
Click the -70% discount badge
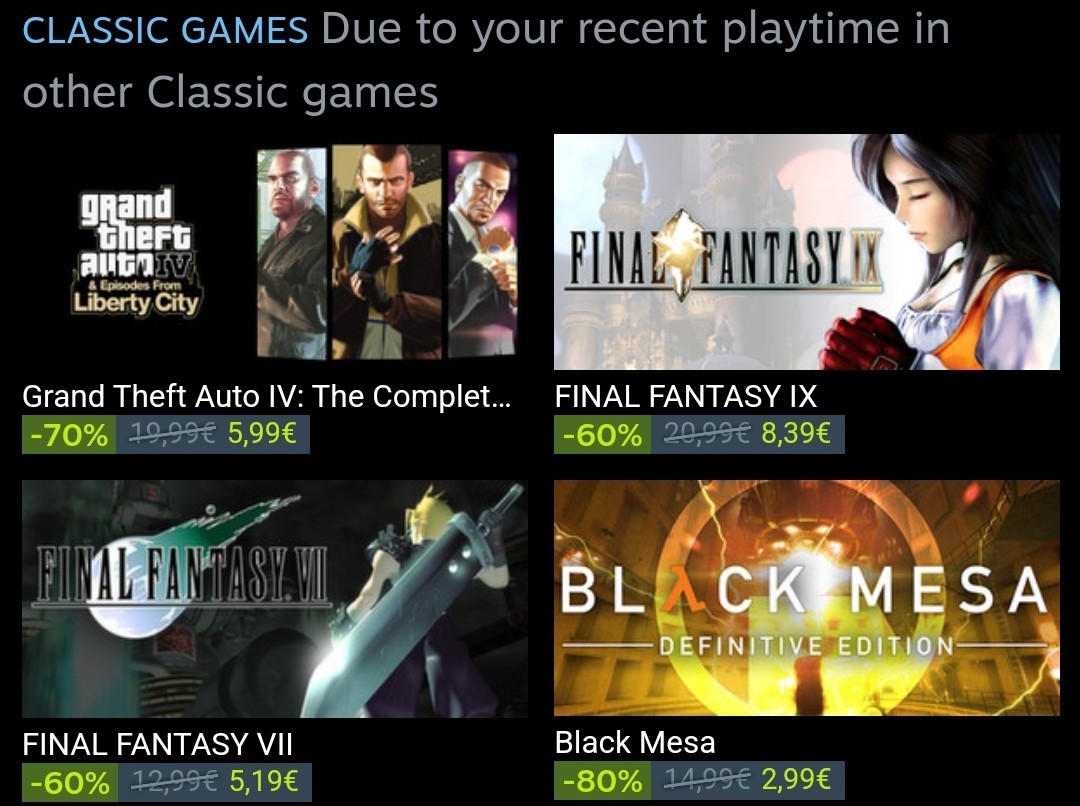(x=69, y=435)
